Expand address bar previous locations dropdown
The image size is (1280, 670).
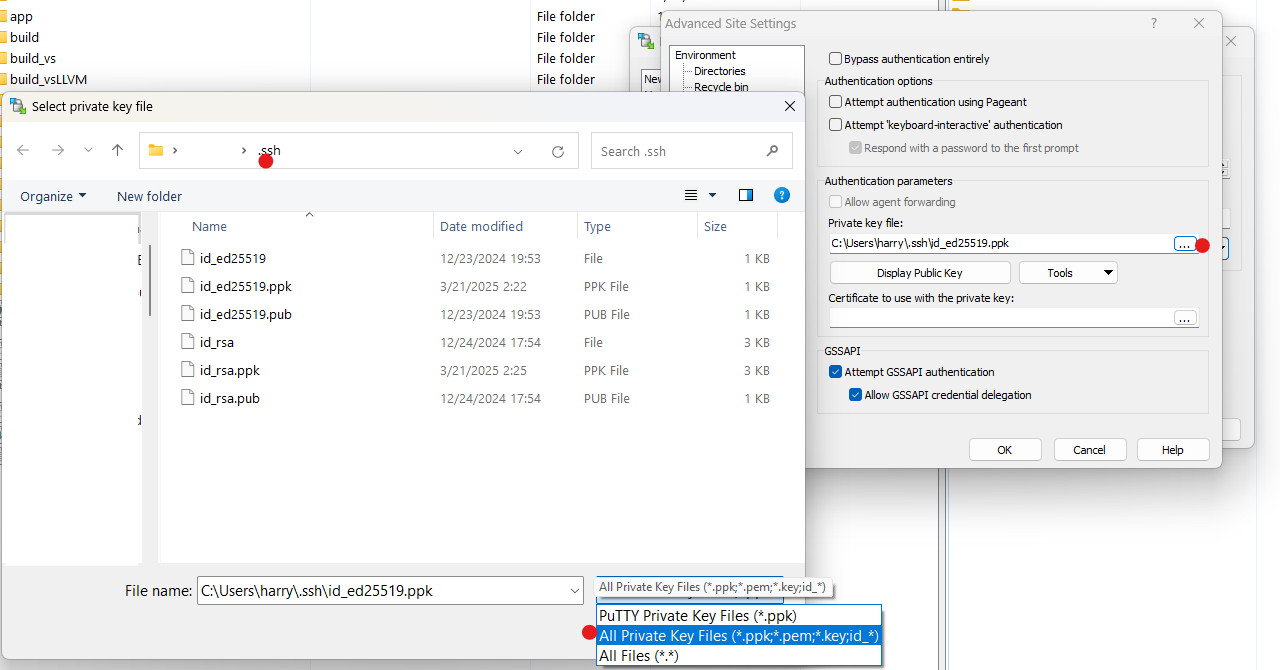pos(518,152)
